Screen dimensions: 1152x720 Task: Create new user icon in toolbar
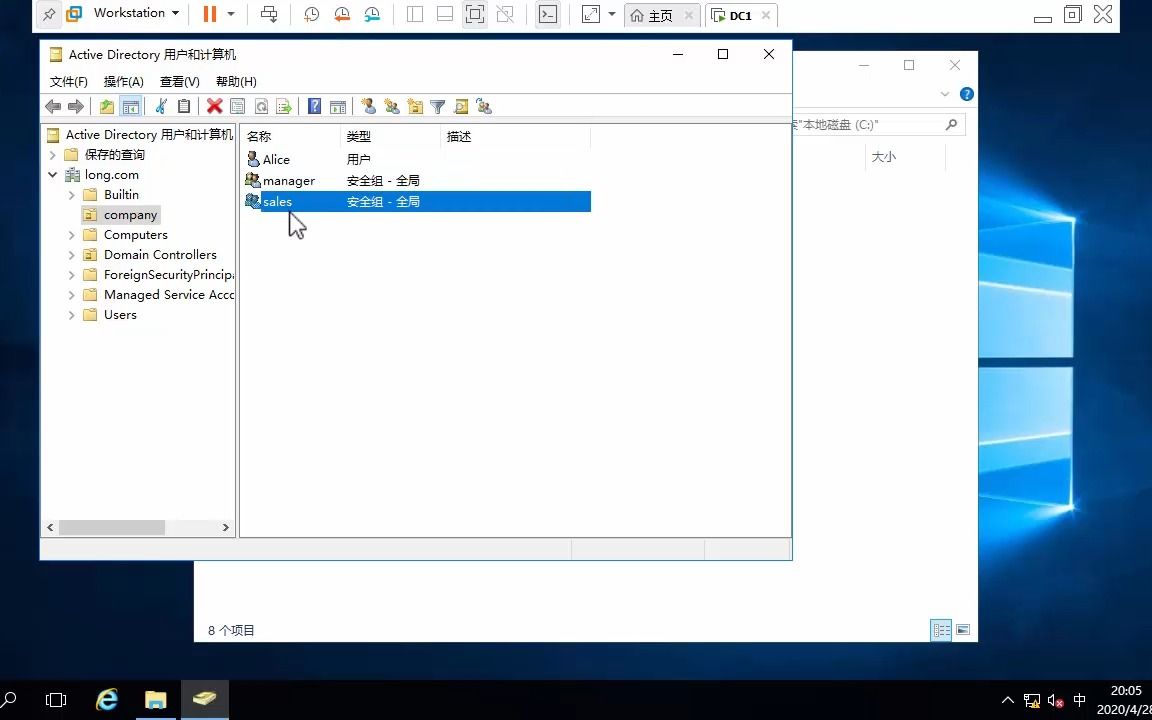pyautogui.click(x=369, y=107)
